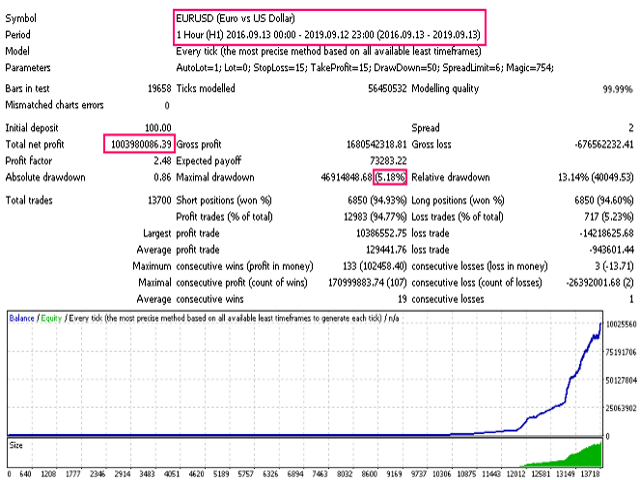Click consecutive loss value -26392001.68 (2)

tap(600, 282)
